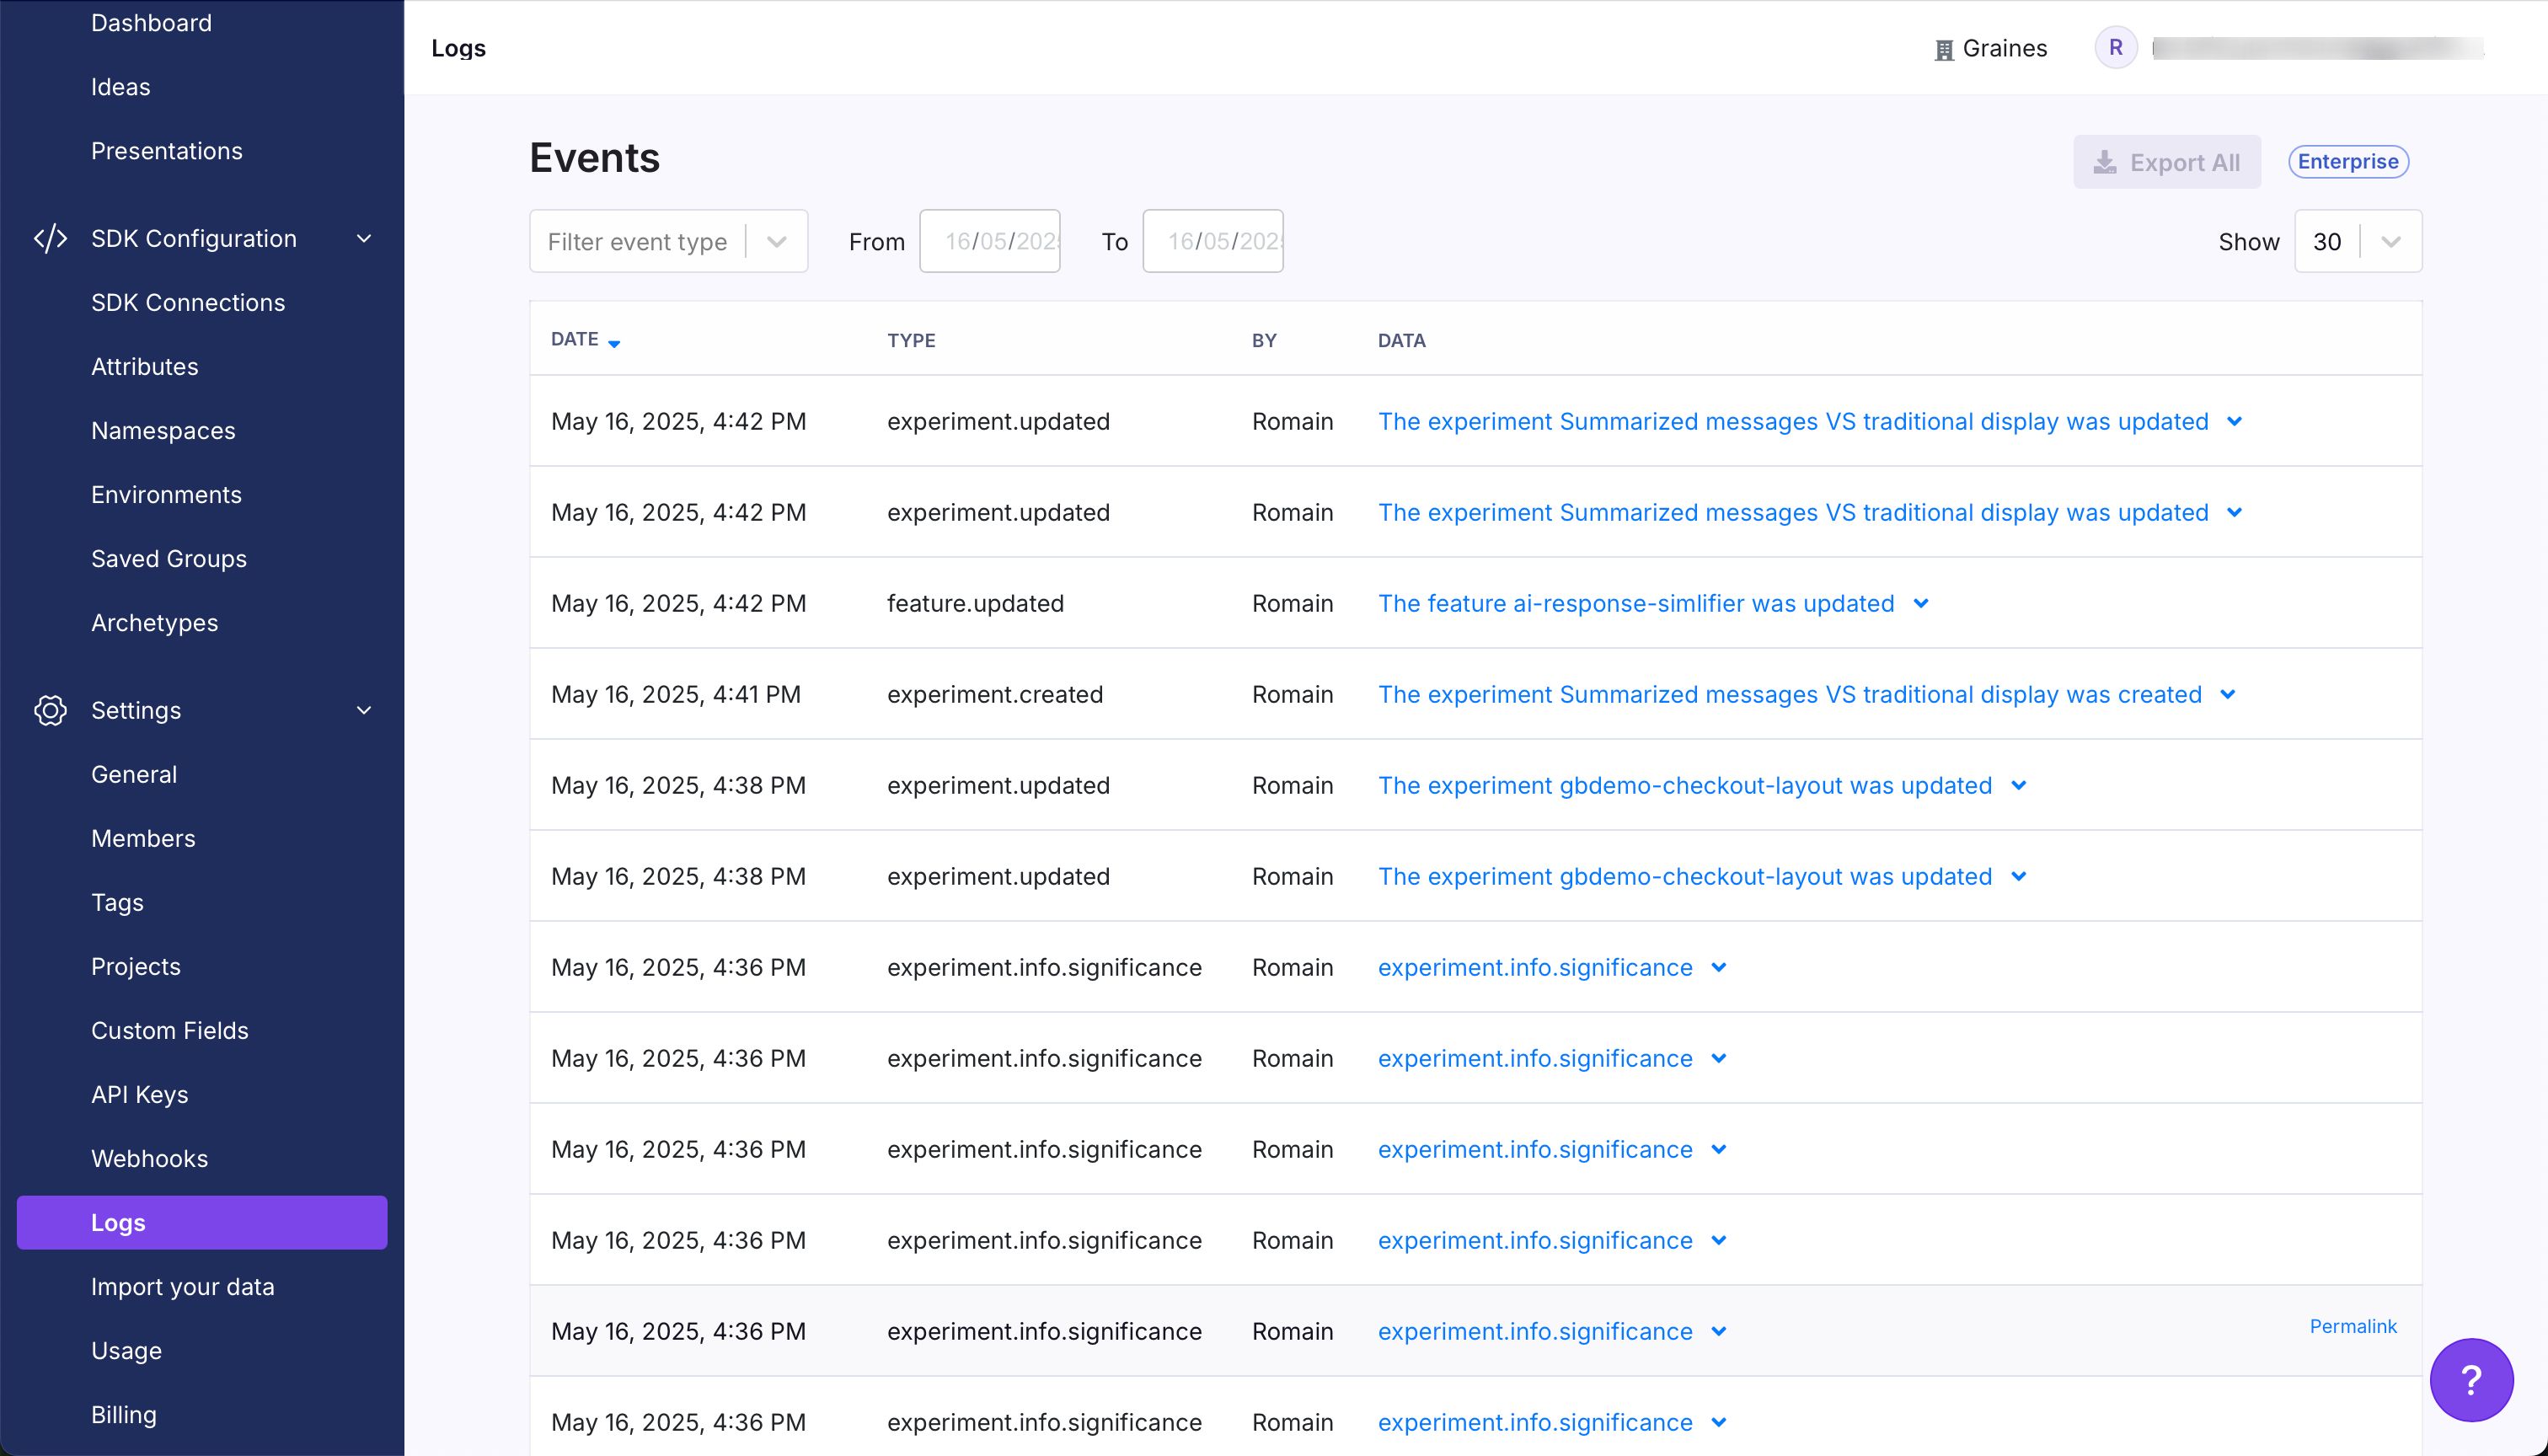The height and width of the screenshot is (1456, 2548).
Task: Click the Graines organization name
Action: [2005, 48]
